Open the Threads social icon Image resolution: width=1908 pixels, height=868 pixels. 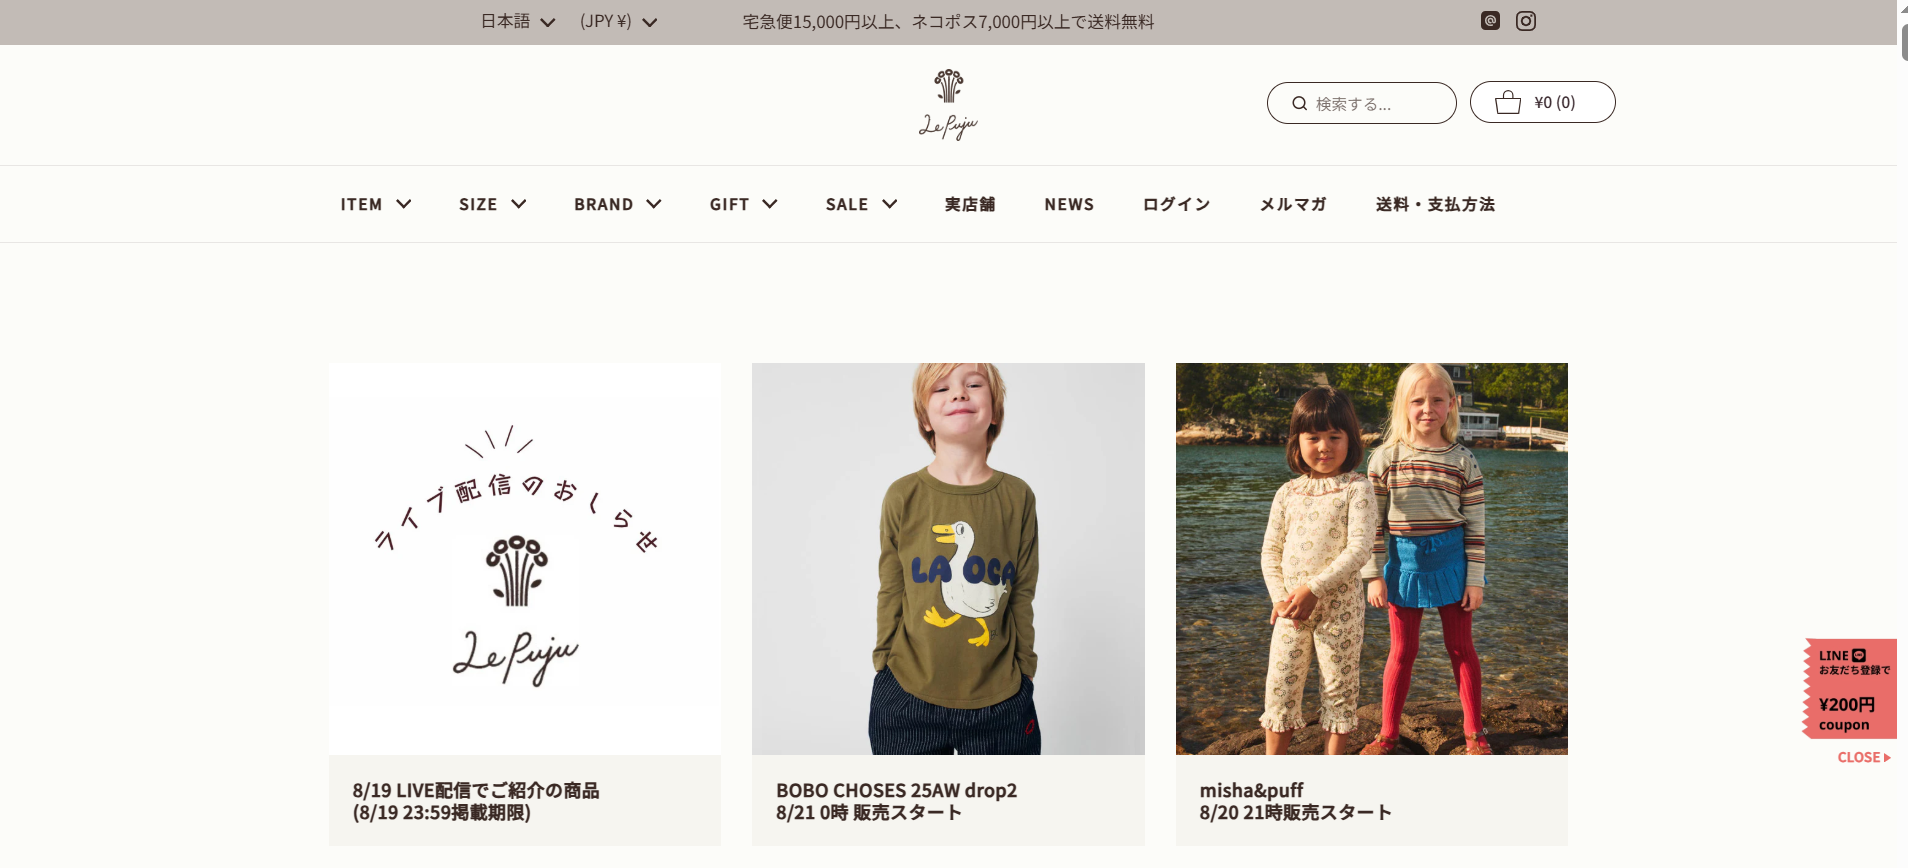click(x=1490, y=21)
